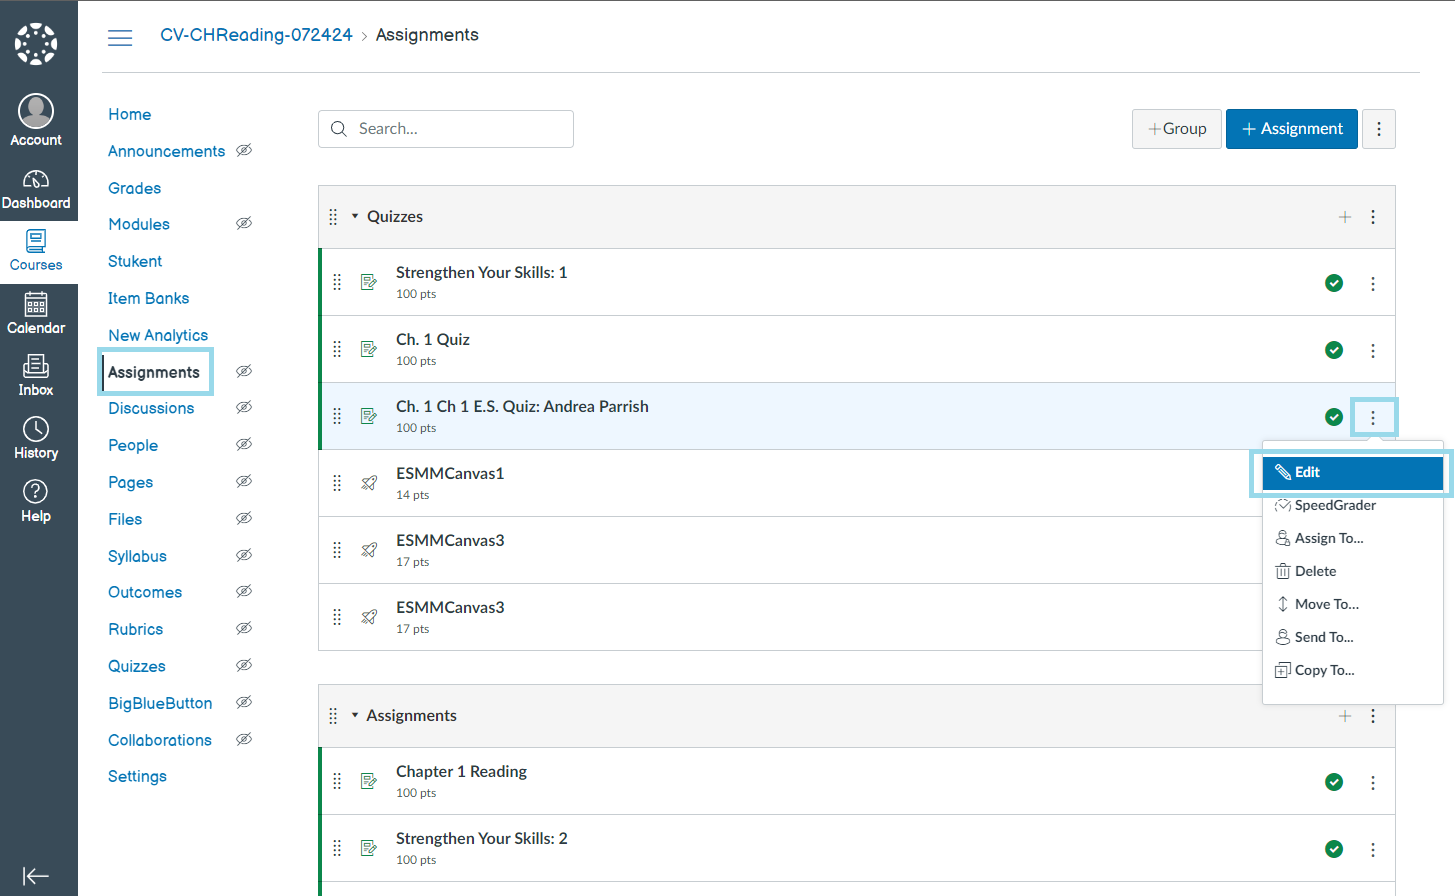Collapse the Assignments group triangle
Screen dimensions: 1455x896
pyautogui.click(x=355, y=715)
